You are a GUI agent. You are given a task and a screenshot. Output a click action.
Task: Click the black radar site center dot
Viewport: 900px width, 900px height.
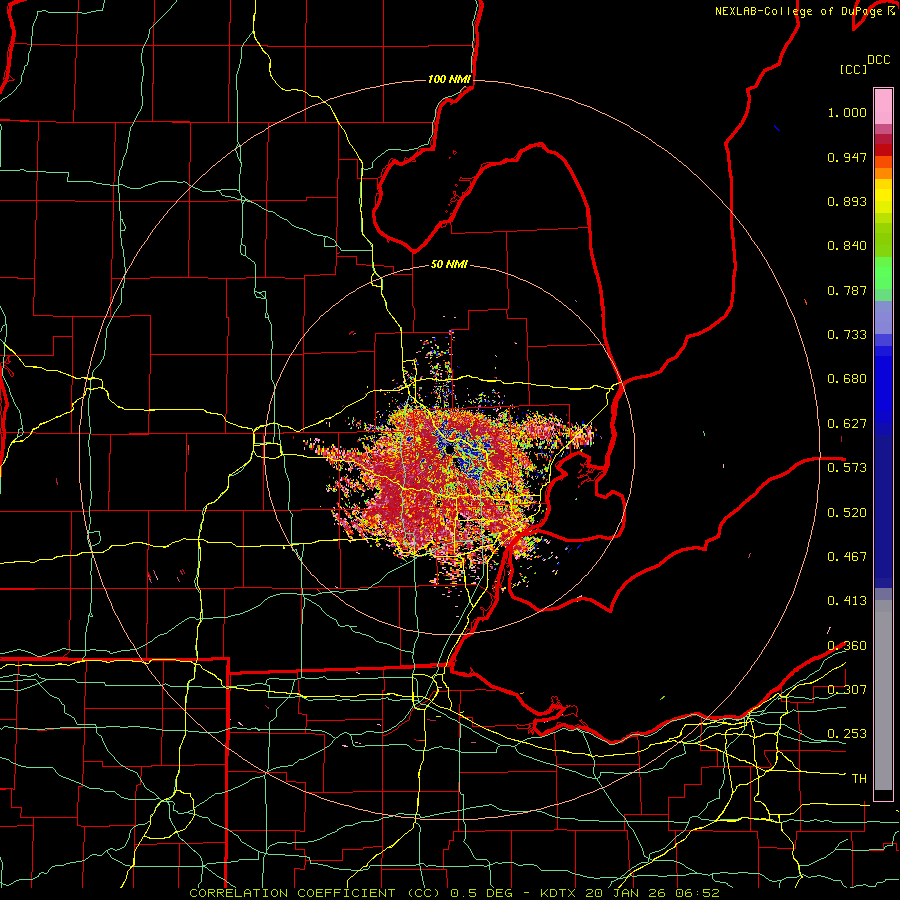(449, 450)
